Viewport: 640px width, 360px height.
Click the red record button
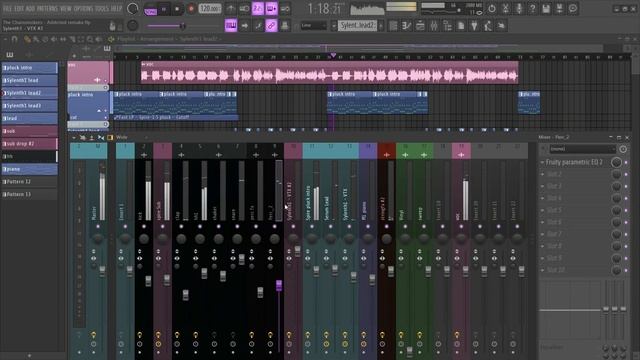tap(191, 9)
